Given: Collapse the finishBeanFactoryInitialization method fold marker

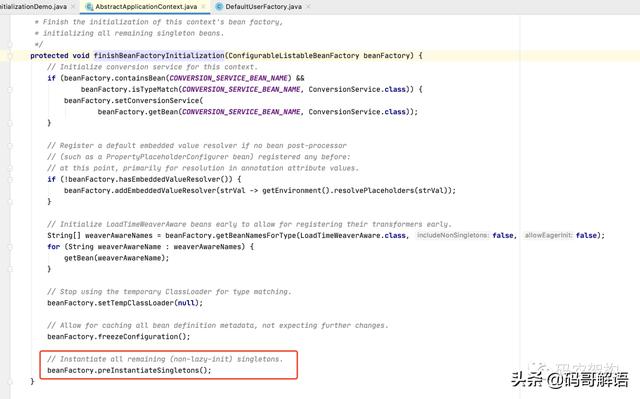Looking at the screenshot, I should pyautogui.click(x=10, y=56).
